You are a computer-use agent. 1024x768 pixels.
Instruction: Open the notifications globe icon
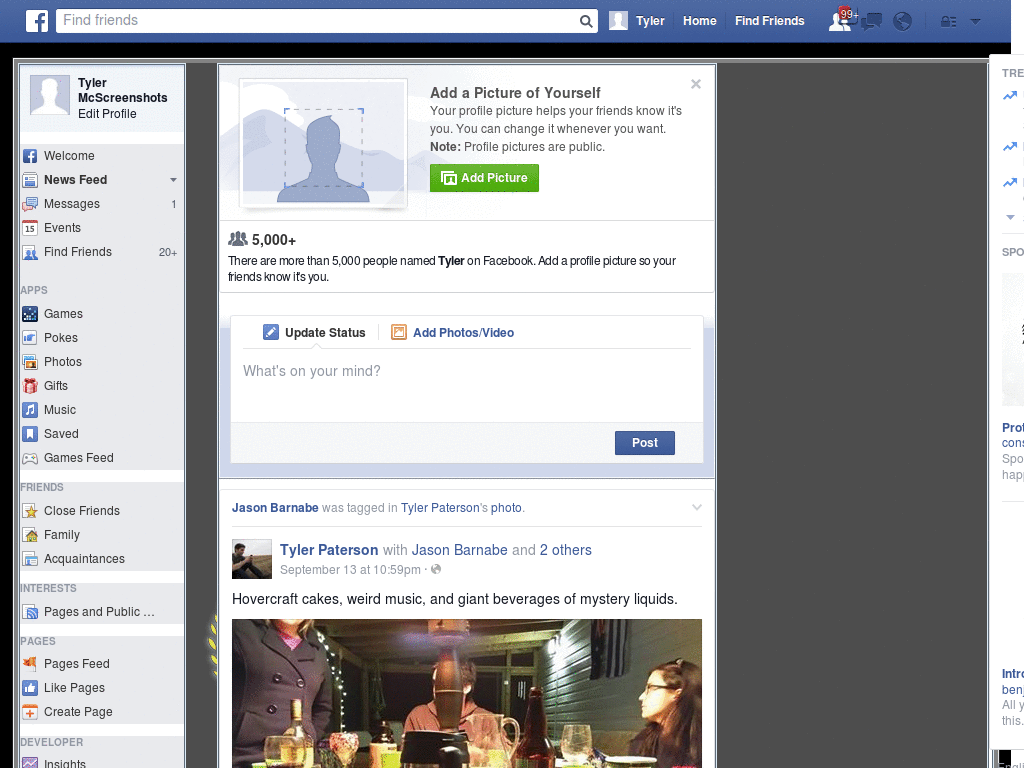903,22
